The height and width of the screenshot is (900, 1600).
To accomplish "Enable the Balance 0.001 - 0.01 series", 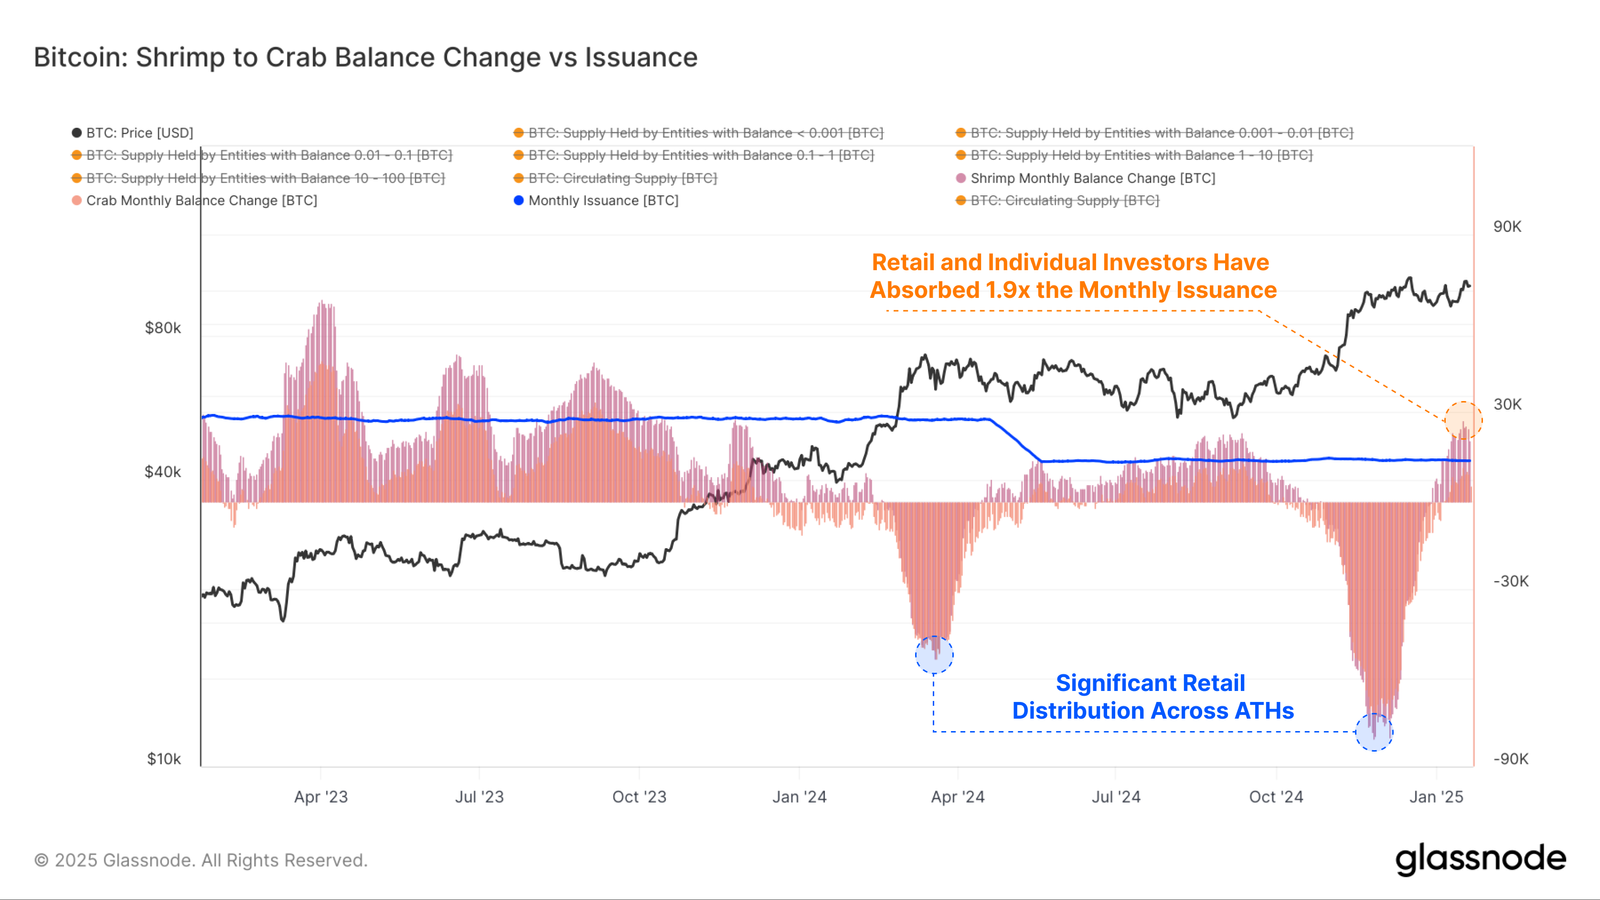I will (1161, 133).
